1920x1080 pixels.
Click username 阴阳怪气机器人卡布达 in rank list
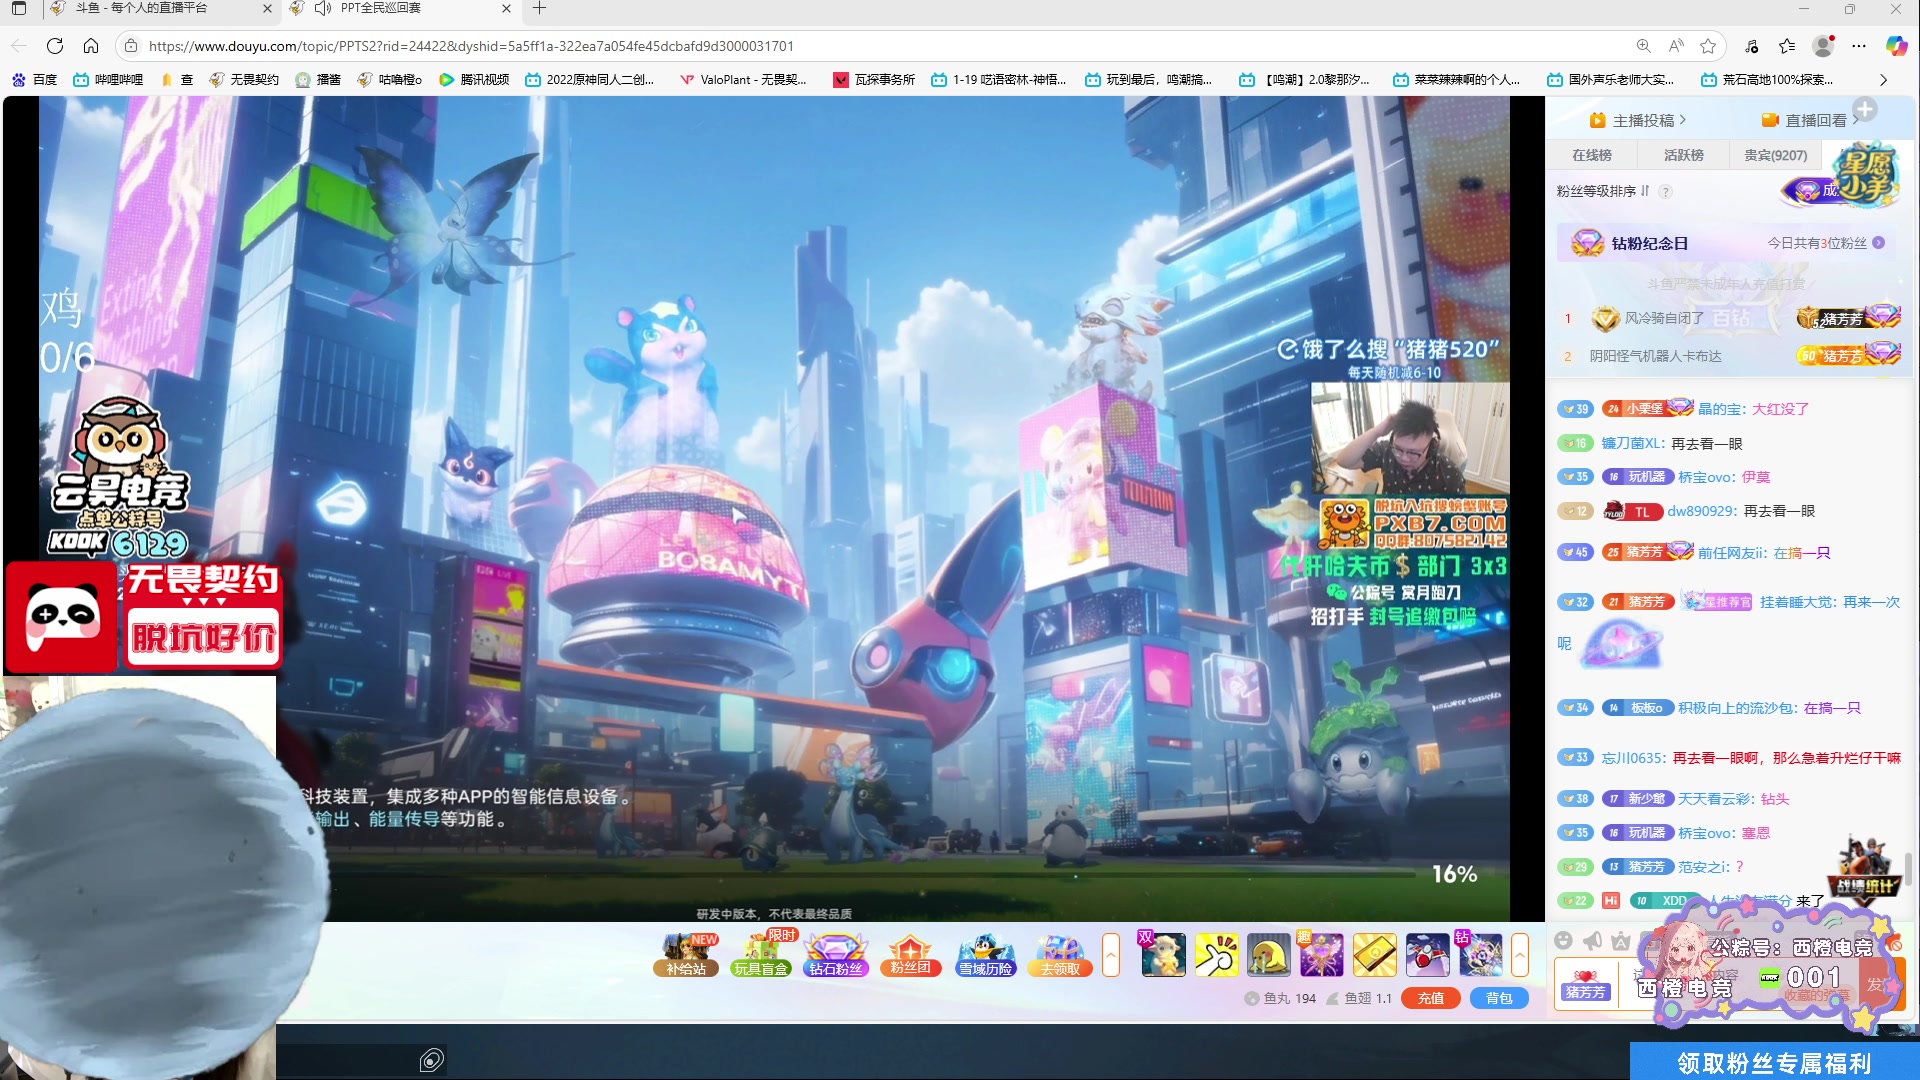pyautogui.click(x=1656, y=356)
